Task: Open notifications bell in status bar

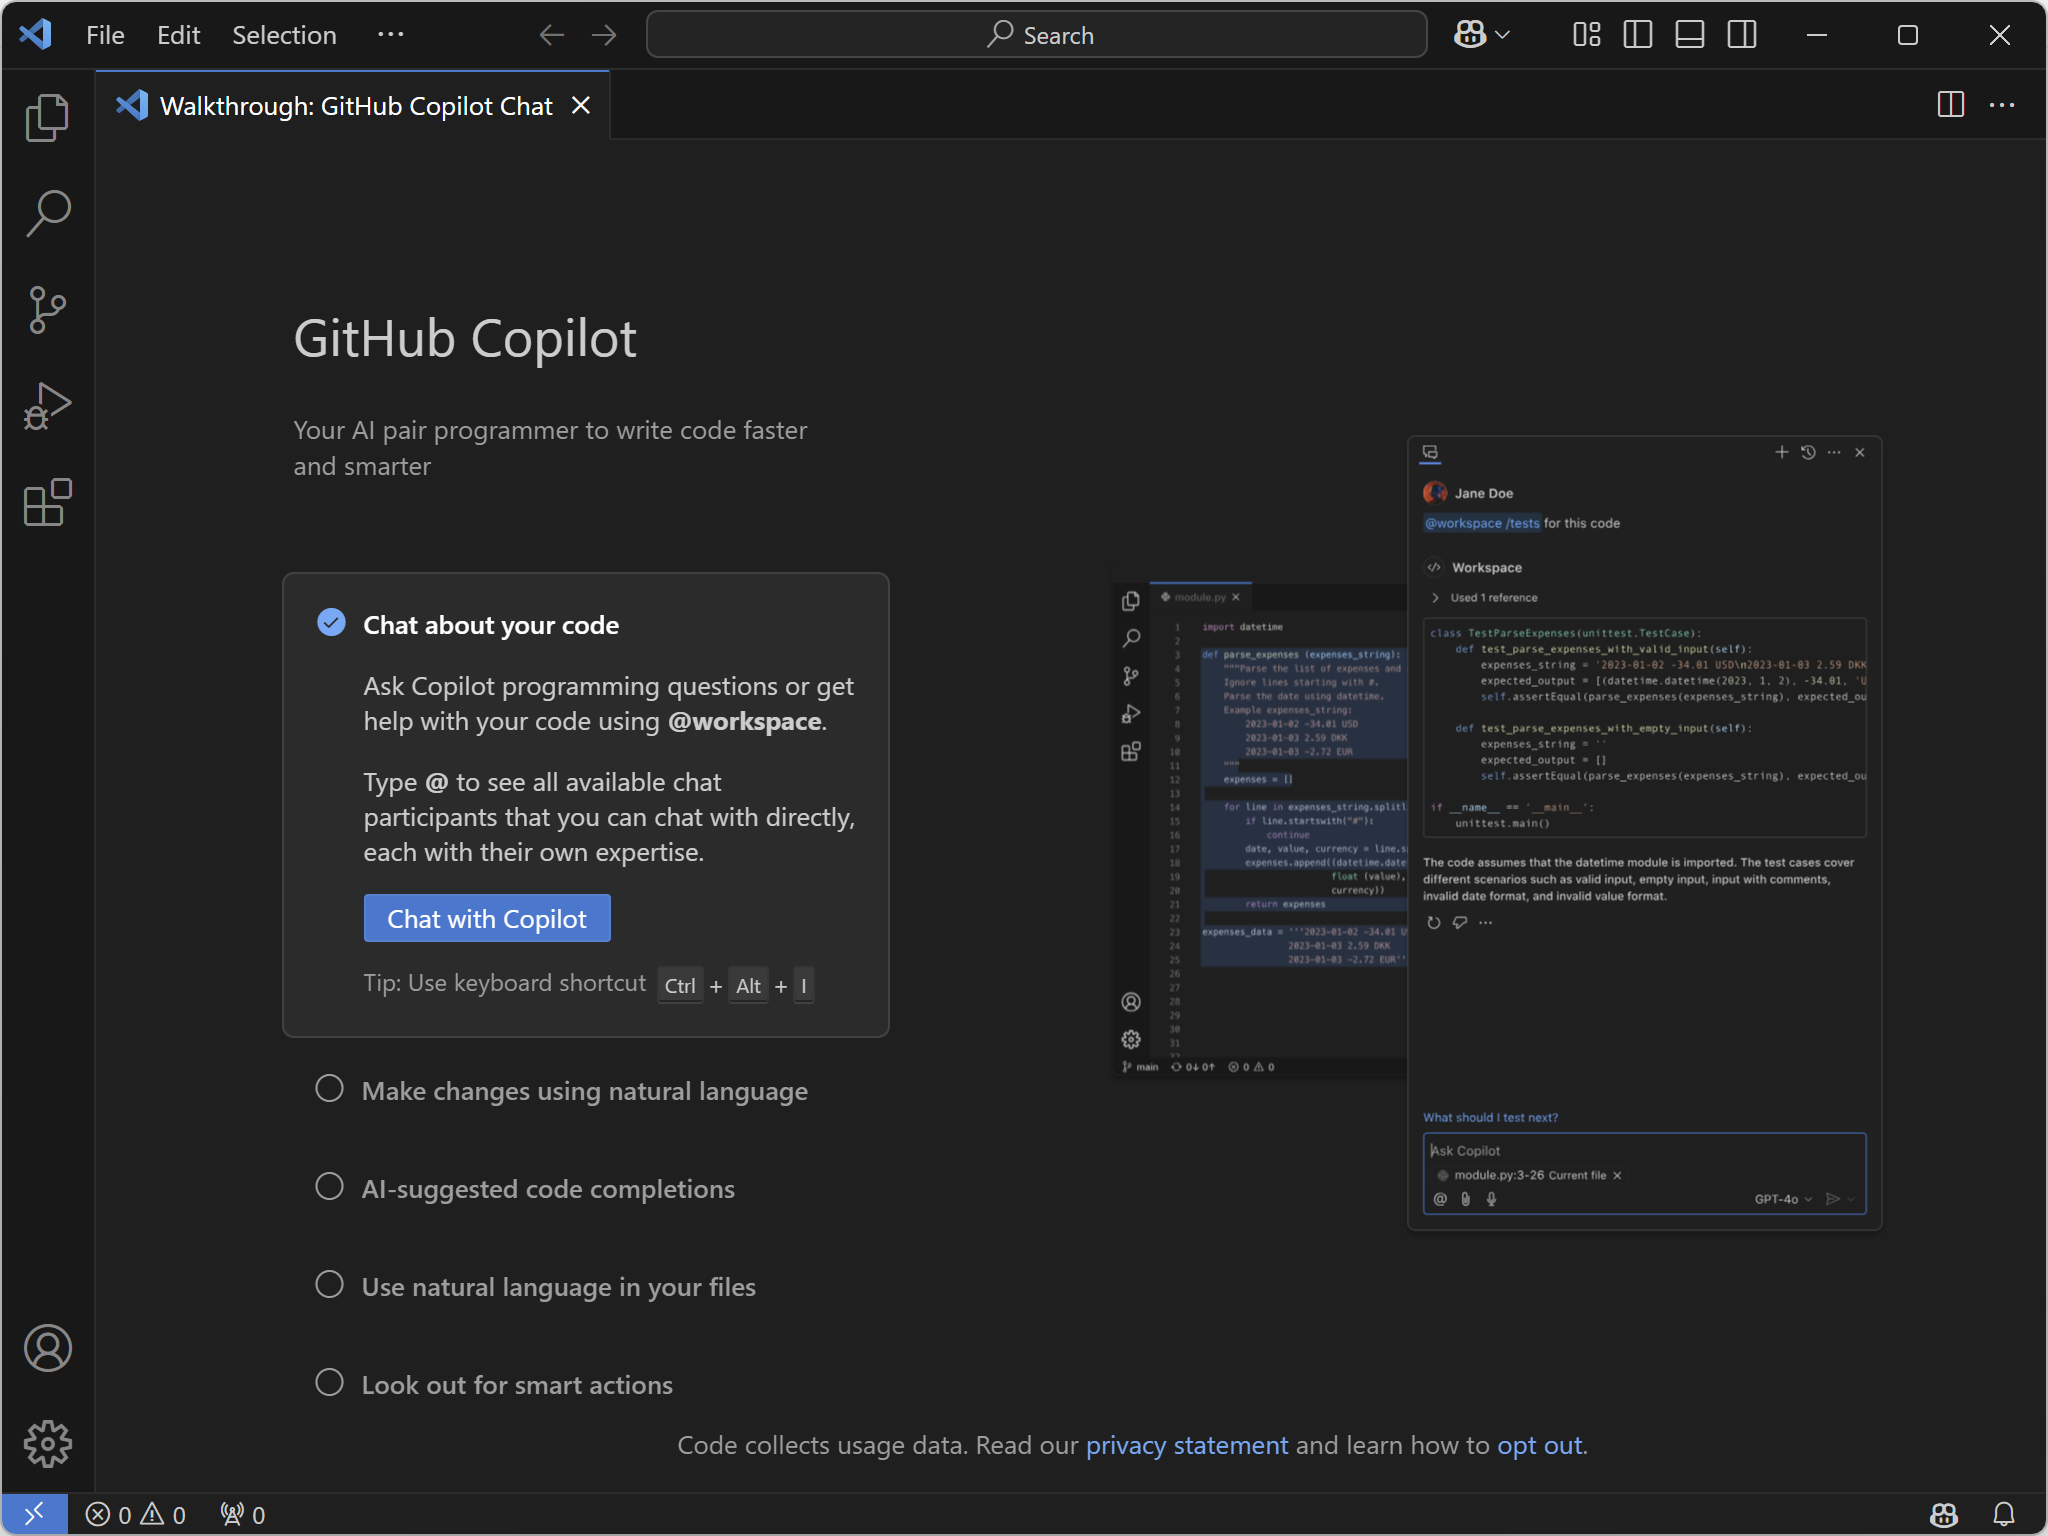Action: [x=2004, y=1514]
